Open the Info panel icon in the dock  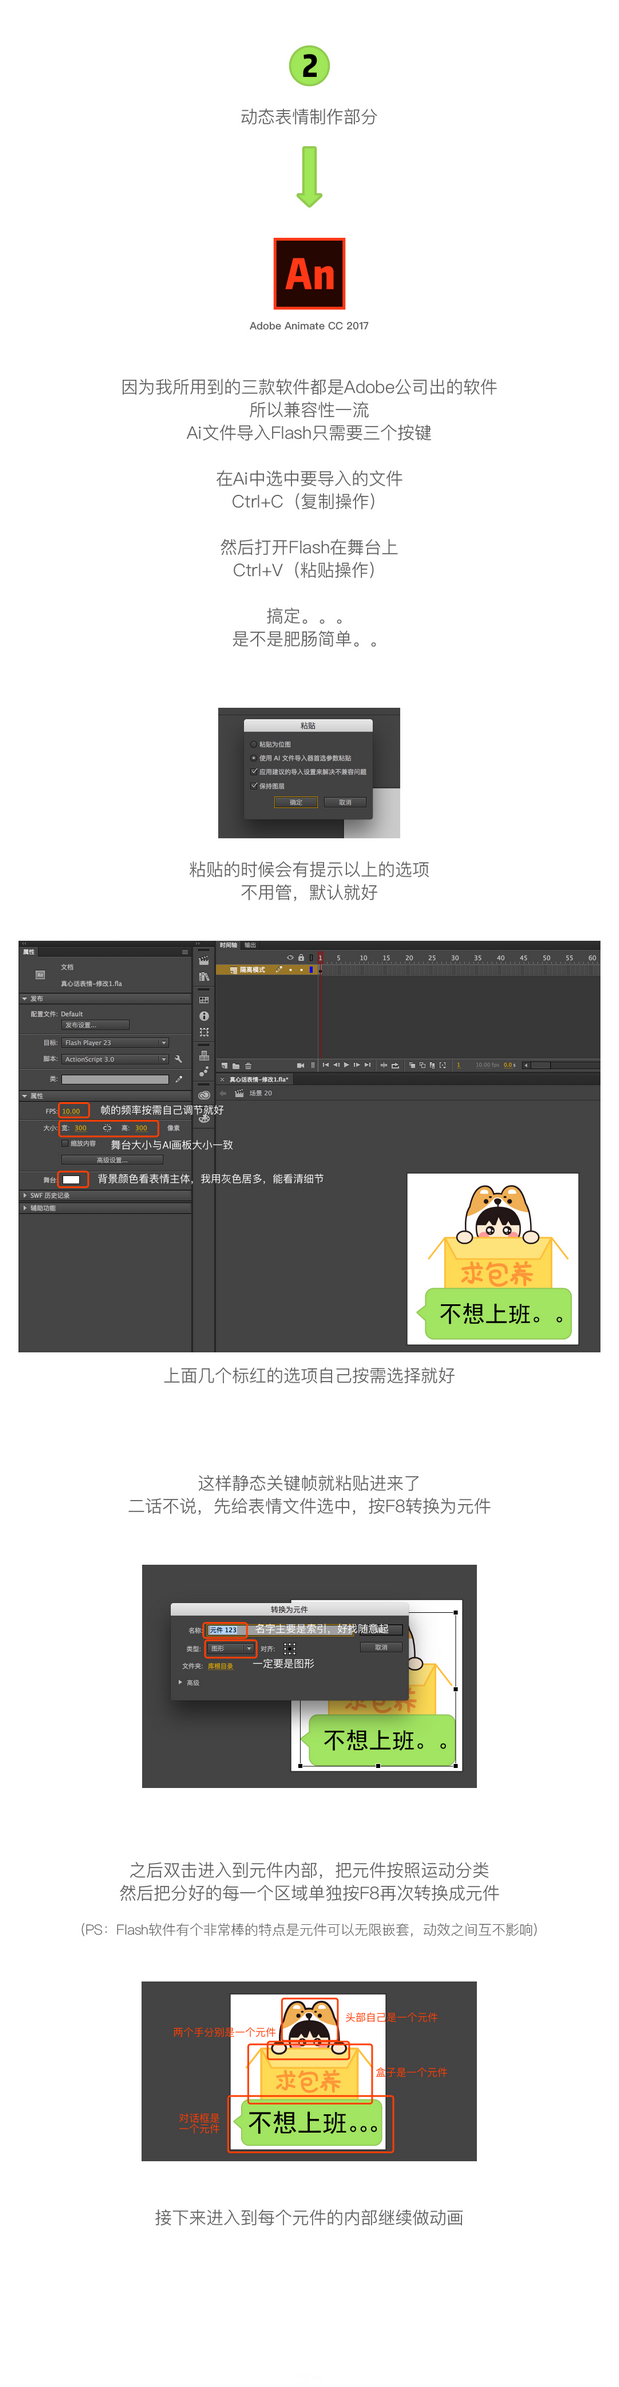(204, 1016)
